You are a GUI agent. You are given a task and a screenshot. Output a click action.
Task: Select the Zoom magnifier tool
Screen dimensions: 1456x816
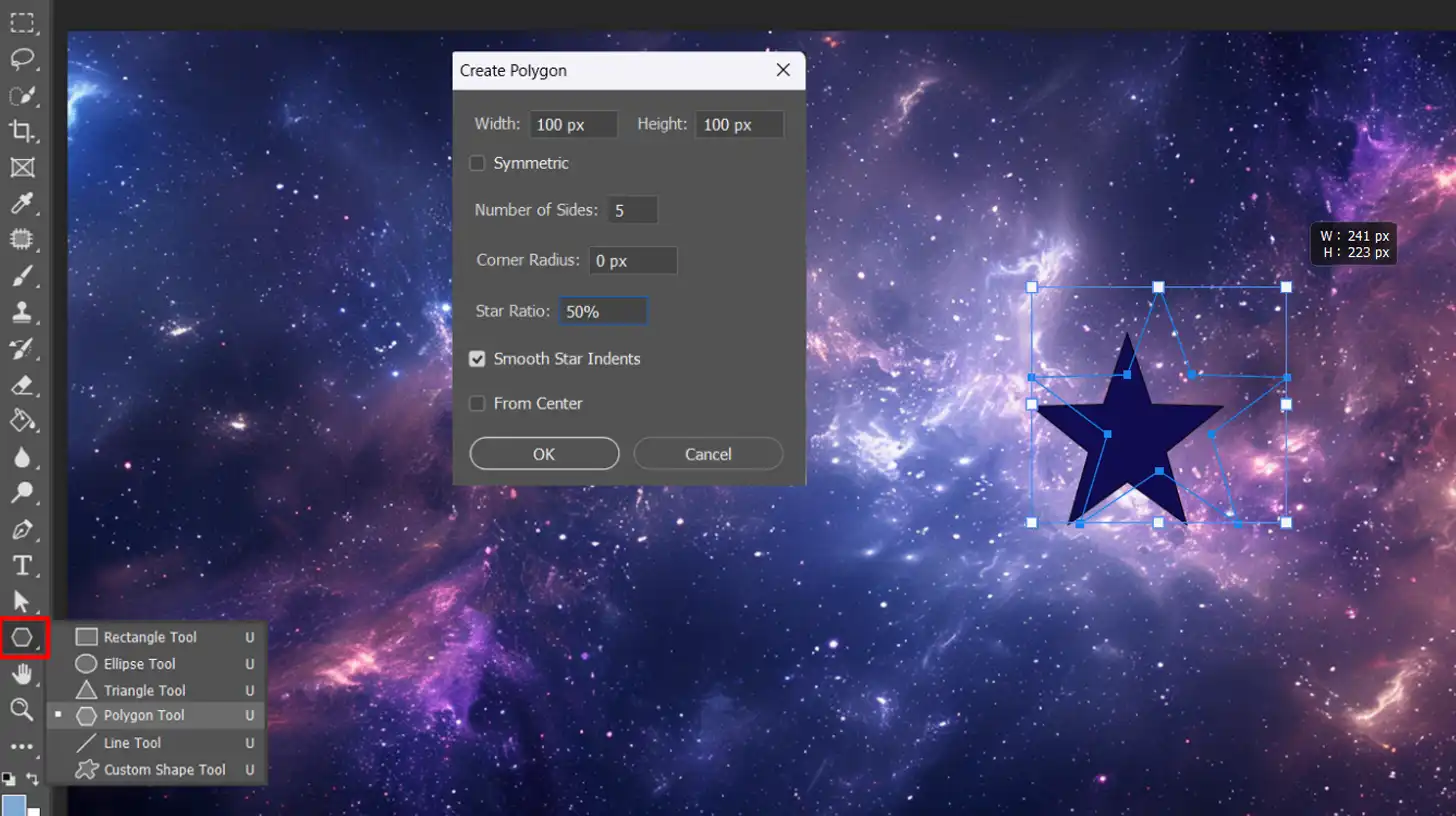[22, 710]
